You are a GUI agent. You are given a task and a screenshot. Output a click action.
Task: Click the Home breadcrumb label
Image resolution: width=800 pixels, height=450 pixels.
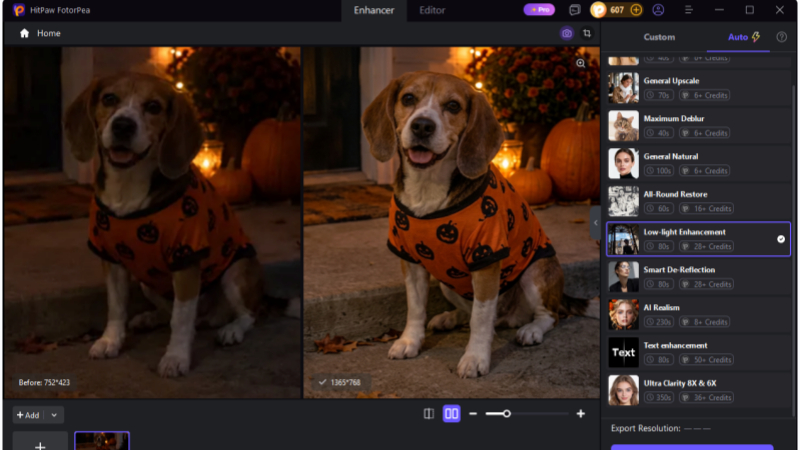tap(48, 33)
